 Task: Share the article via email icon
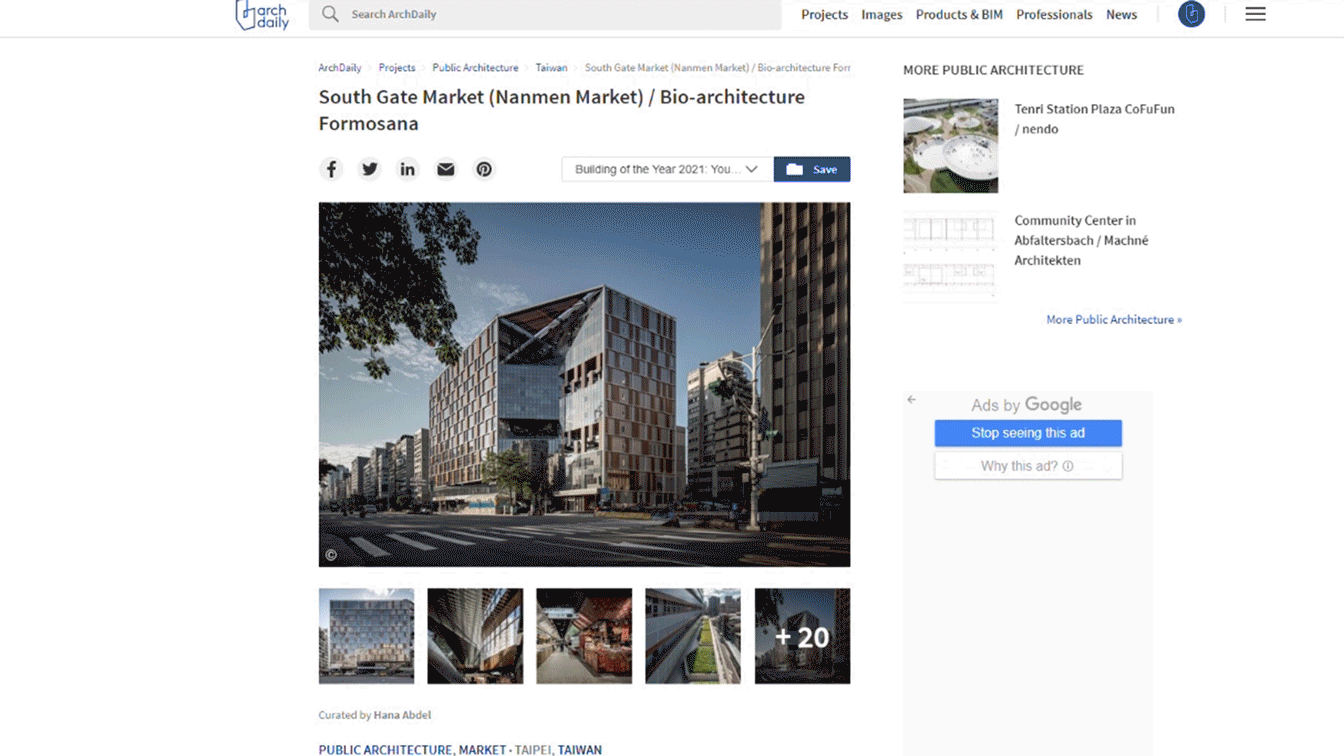pos(446,169)
